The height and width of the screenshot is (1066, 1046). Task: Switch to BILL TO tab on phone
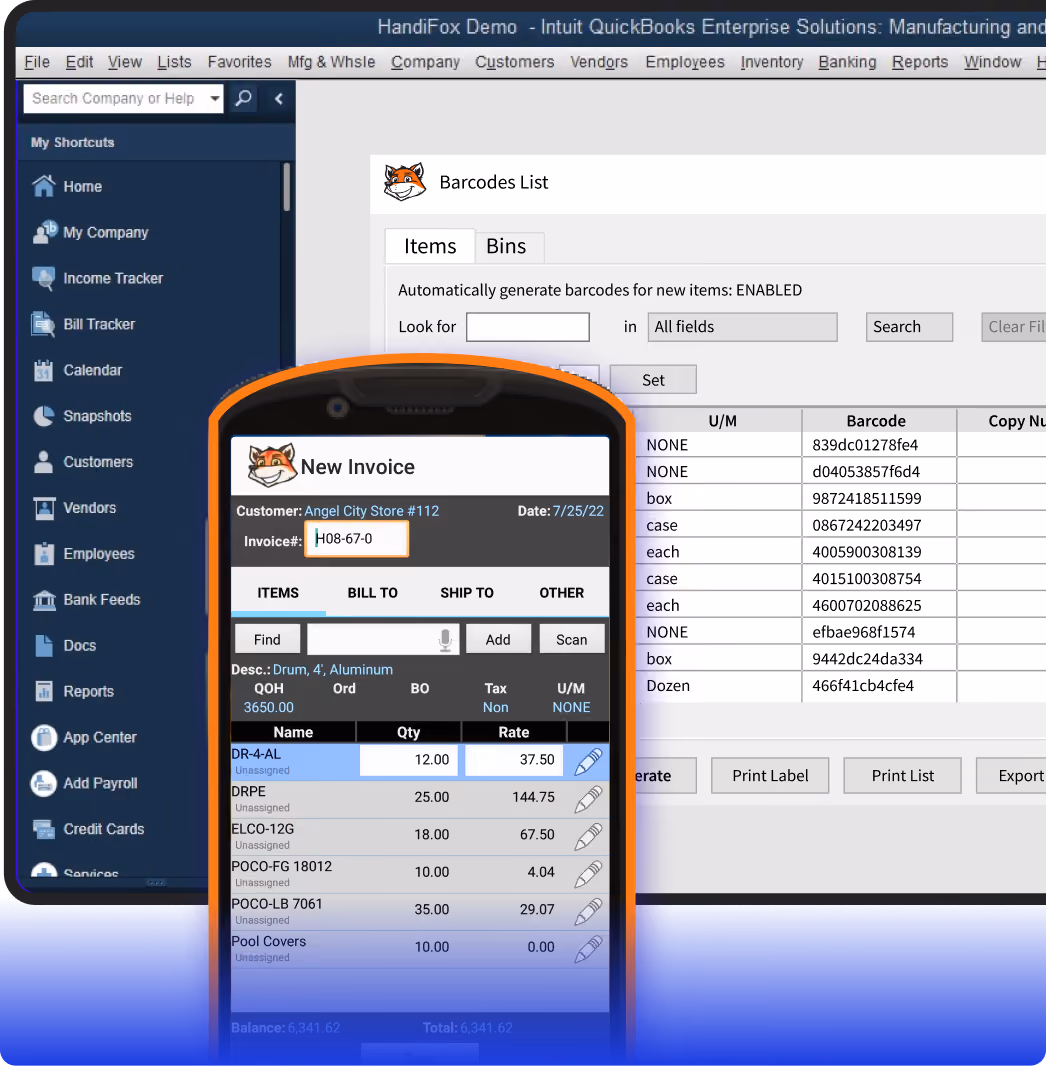click(x=372, y=593)
